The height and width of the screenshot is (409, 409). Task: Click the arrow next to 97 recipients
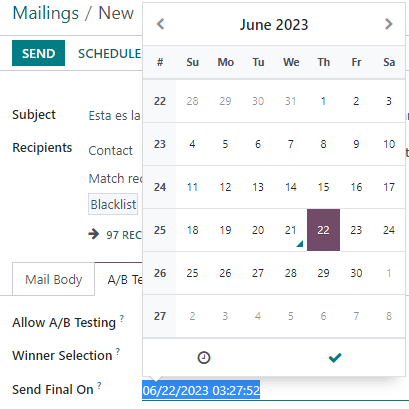click(94, 234)
